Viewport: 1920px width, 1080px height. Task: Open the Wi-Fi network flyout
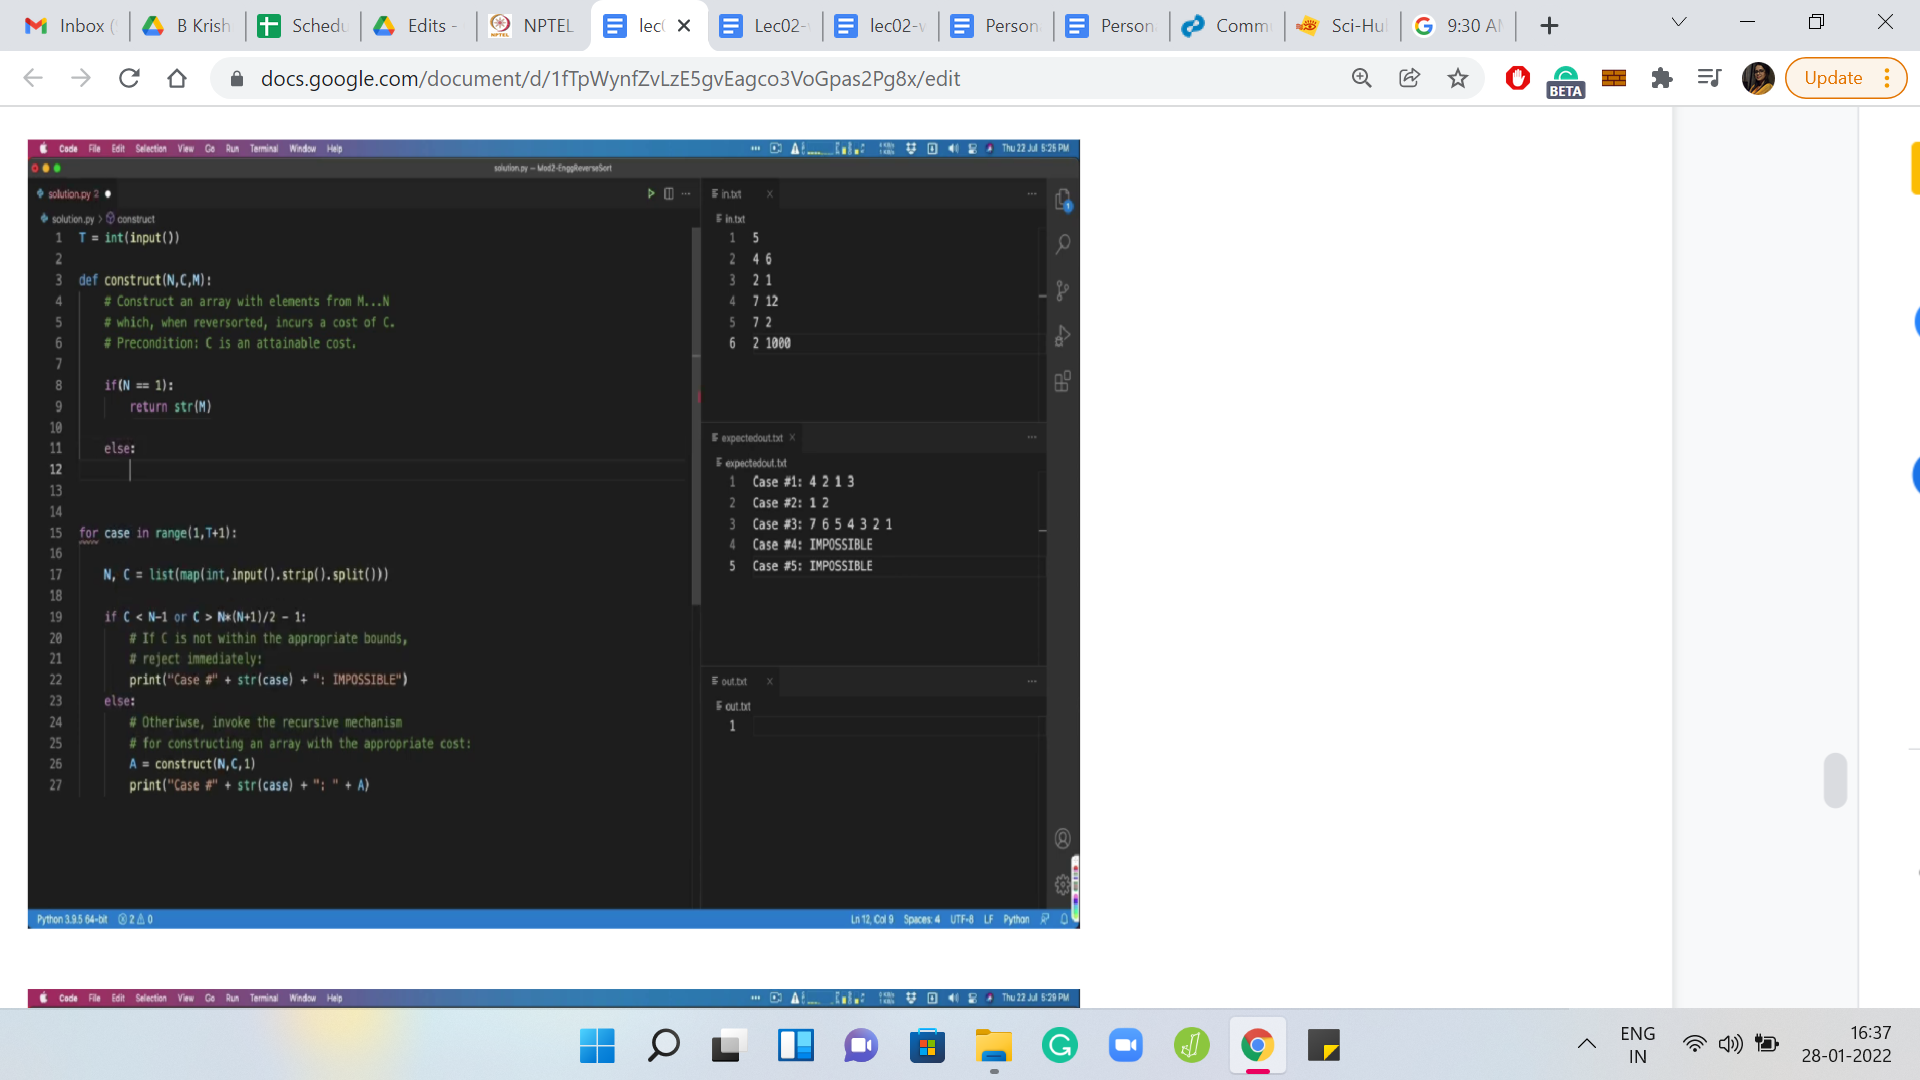tap(1694, 1044)
